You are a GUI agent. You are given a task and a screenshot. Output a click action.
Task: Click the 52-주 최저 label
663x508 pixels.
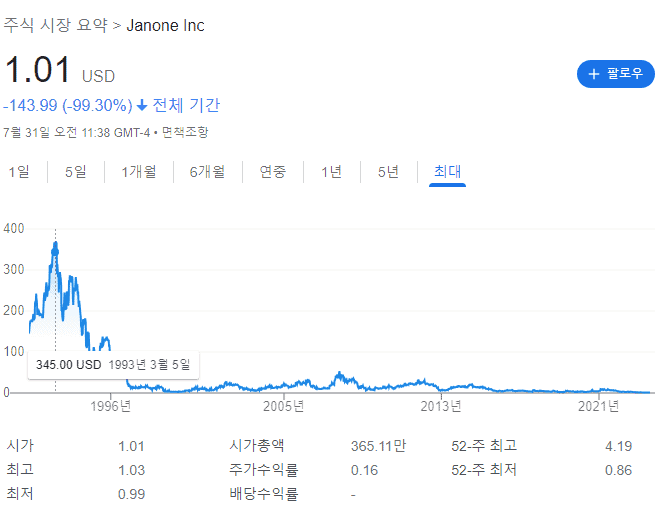click(484, 470)
